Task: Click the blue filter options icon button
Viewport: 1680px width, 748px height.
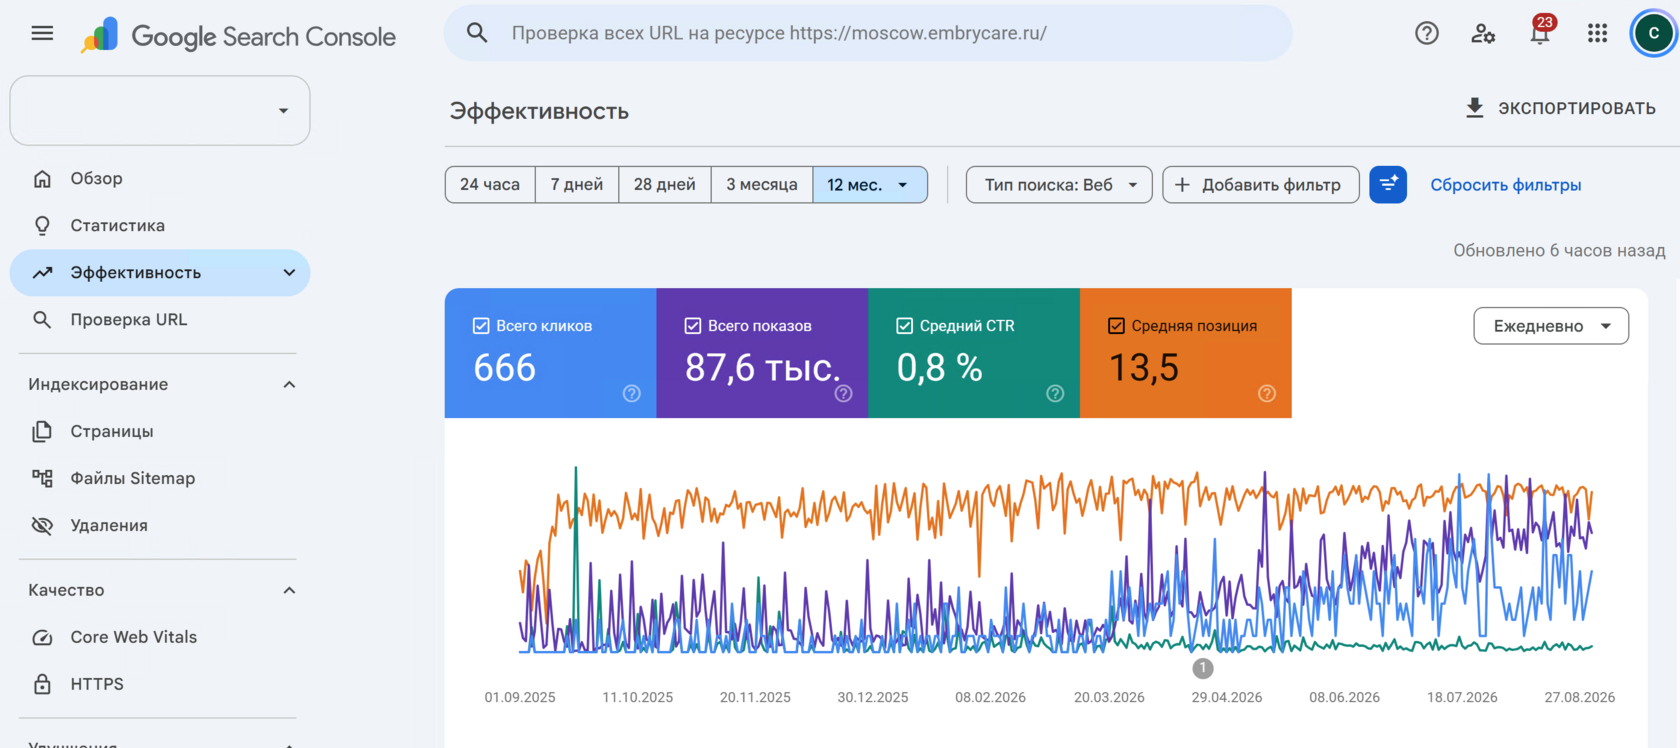Action: (1388, 185)
